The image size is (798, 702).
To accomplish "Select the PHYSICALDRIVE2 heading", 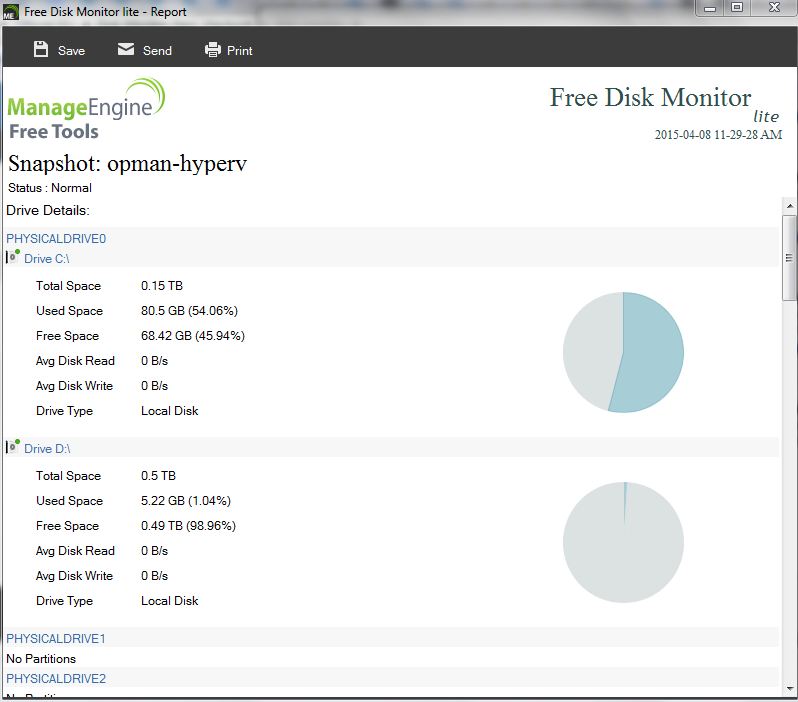I will (x=56, y=679).
